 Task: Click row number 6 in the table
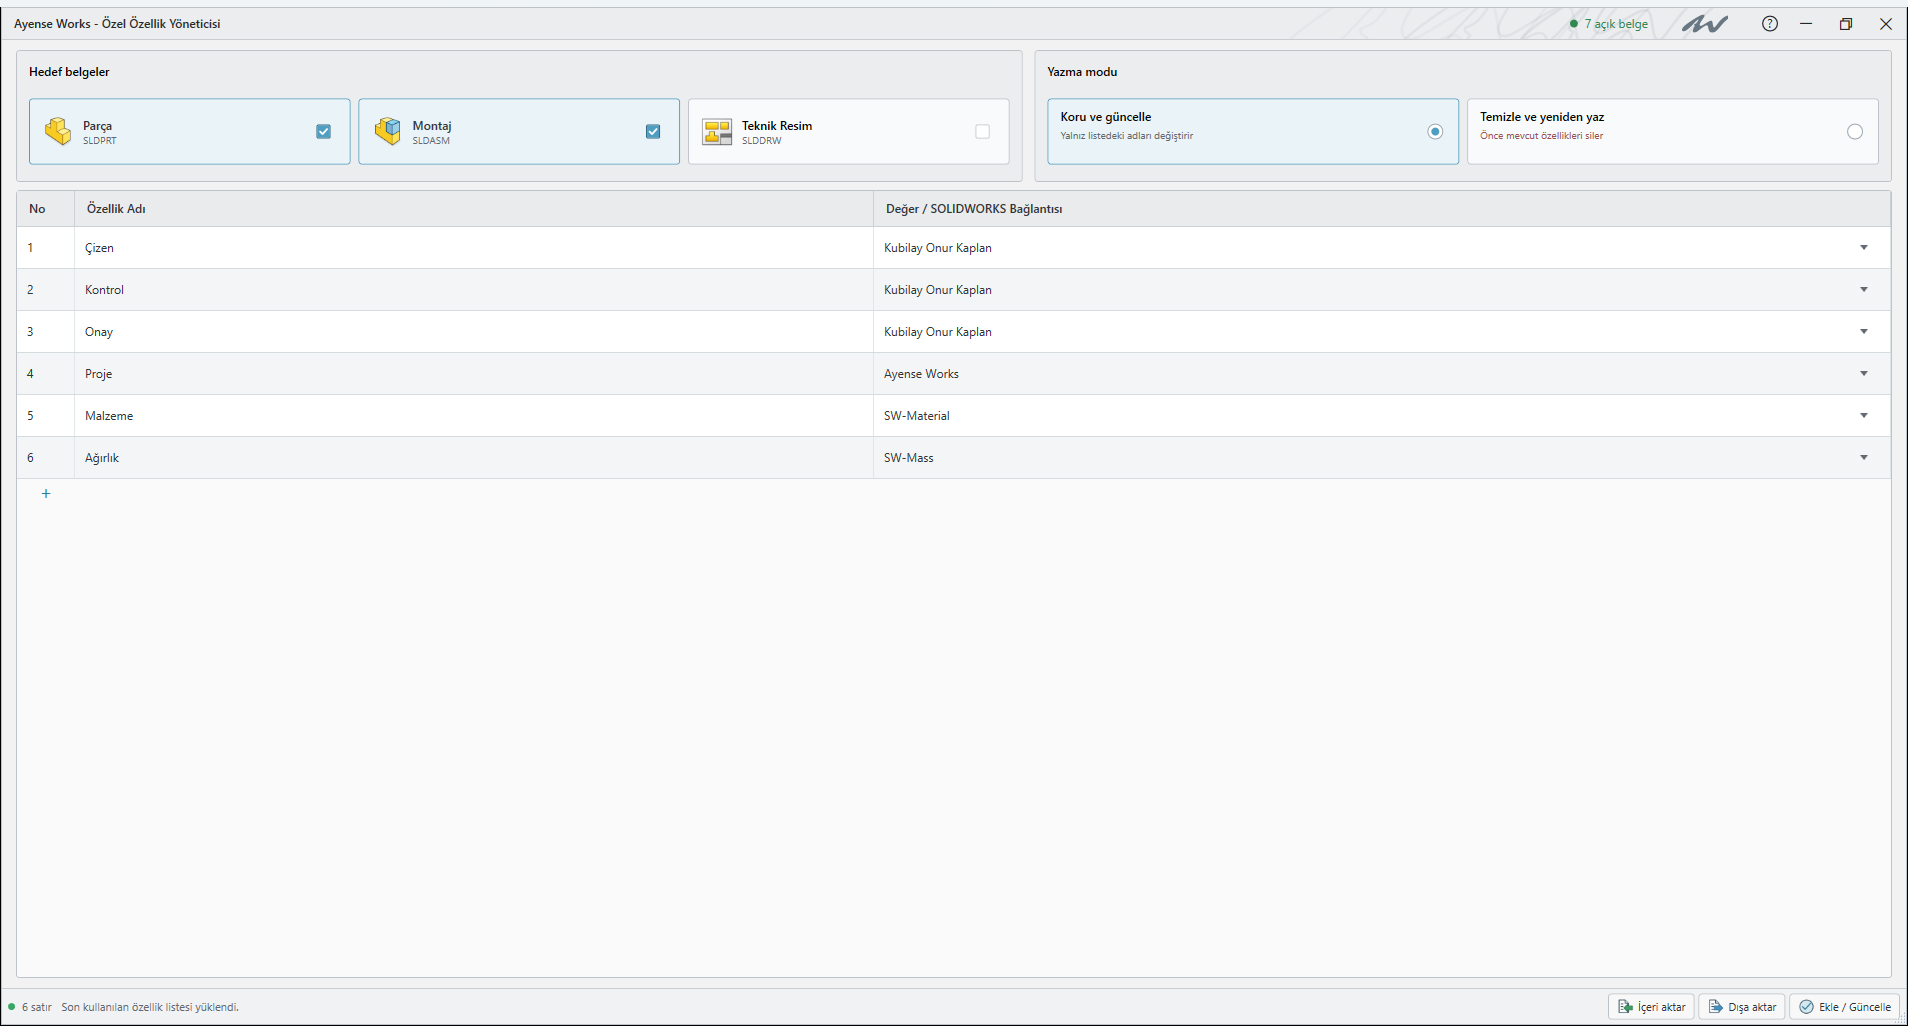tap(30, 458)
